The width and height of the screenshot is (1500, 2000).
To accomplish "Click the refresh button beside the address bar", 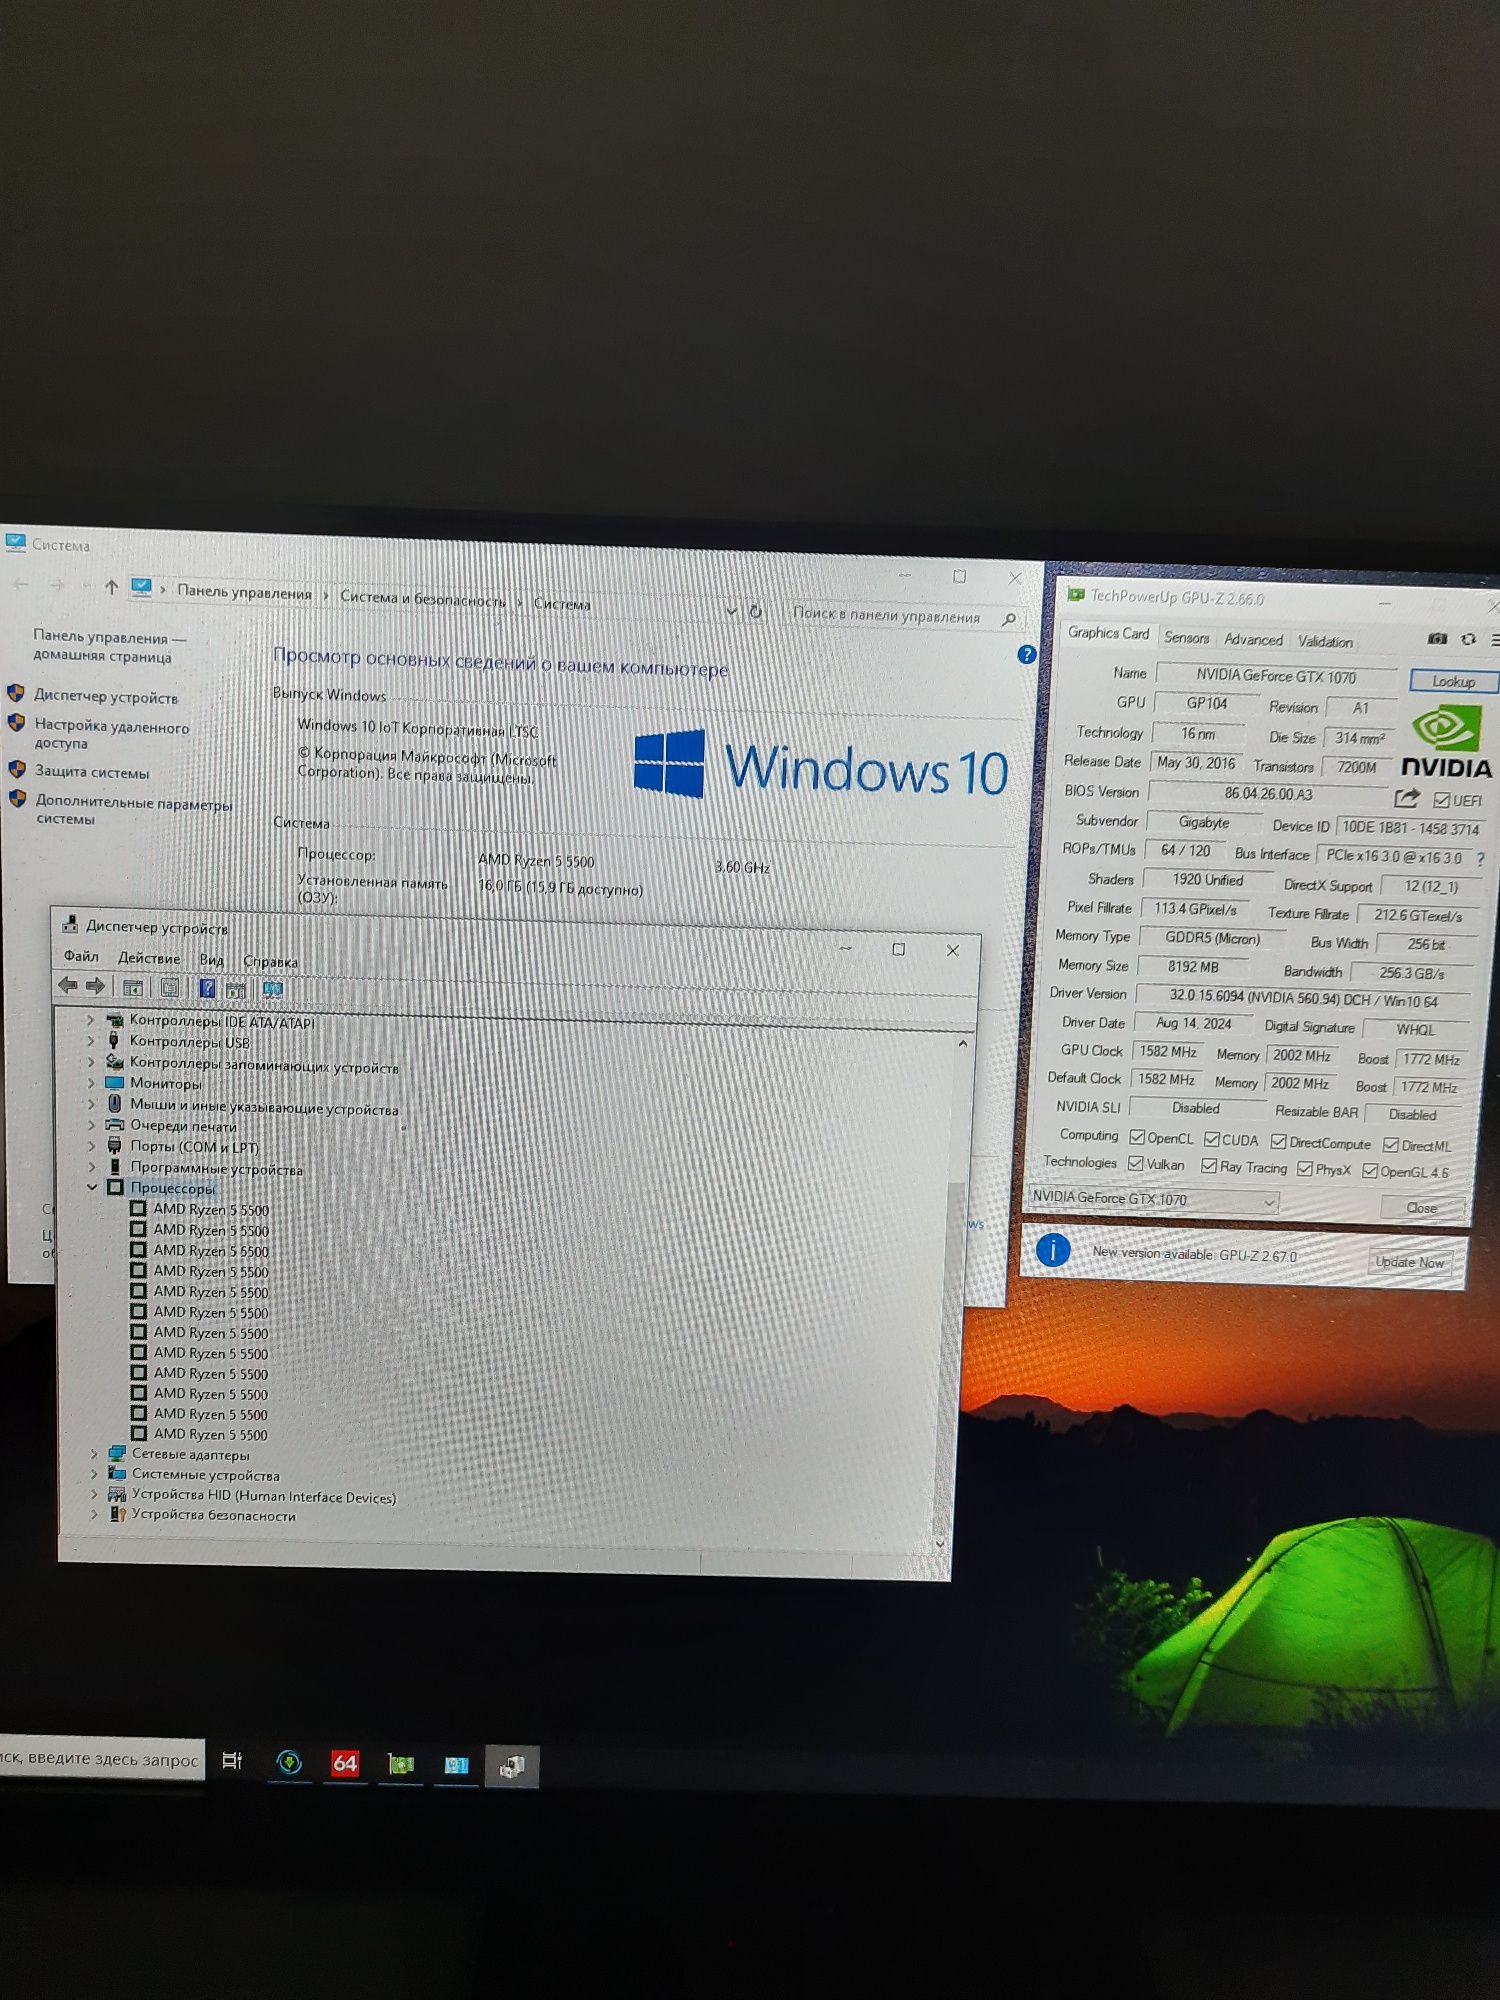I will [x=756, y=612].
